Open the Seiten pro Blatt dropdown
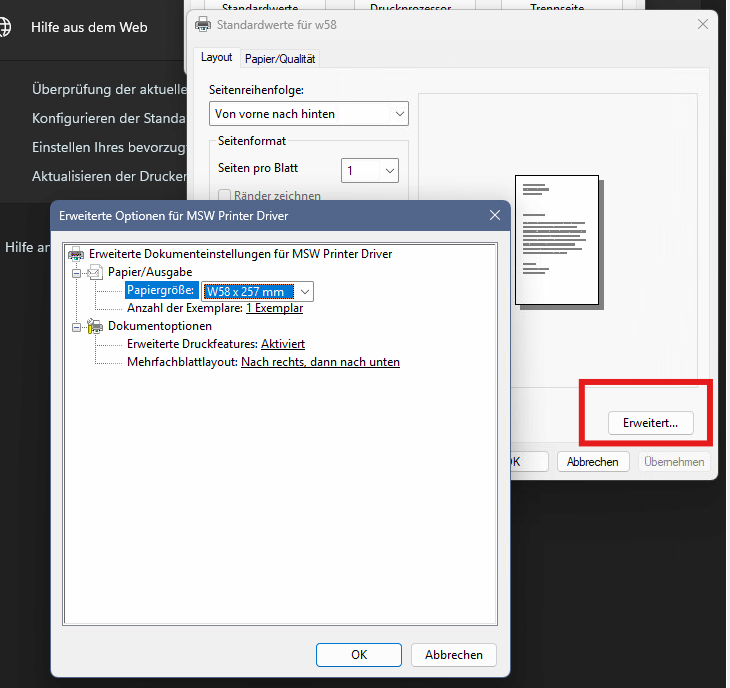This screenshot has width=730, height=688. (370, 170)
